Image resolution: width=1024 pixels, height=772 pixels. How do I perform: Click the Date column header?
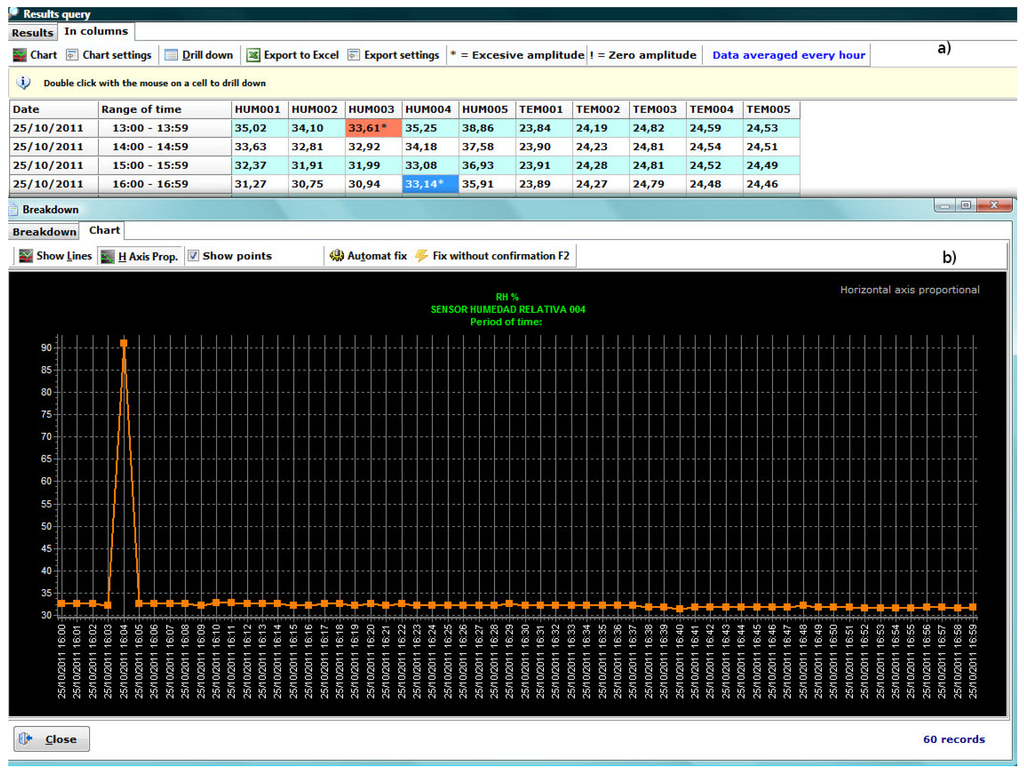pos(54,110)
